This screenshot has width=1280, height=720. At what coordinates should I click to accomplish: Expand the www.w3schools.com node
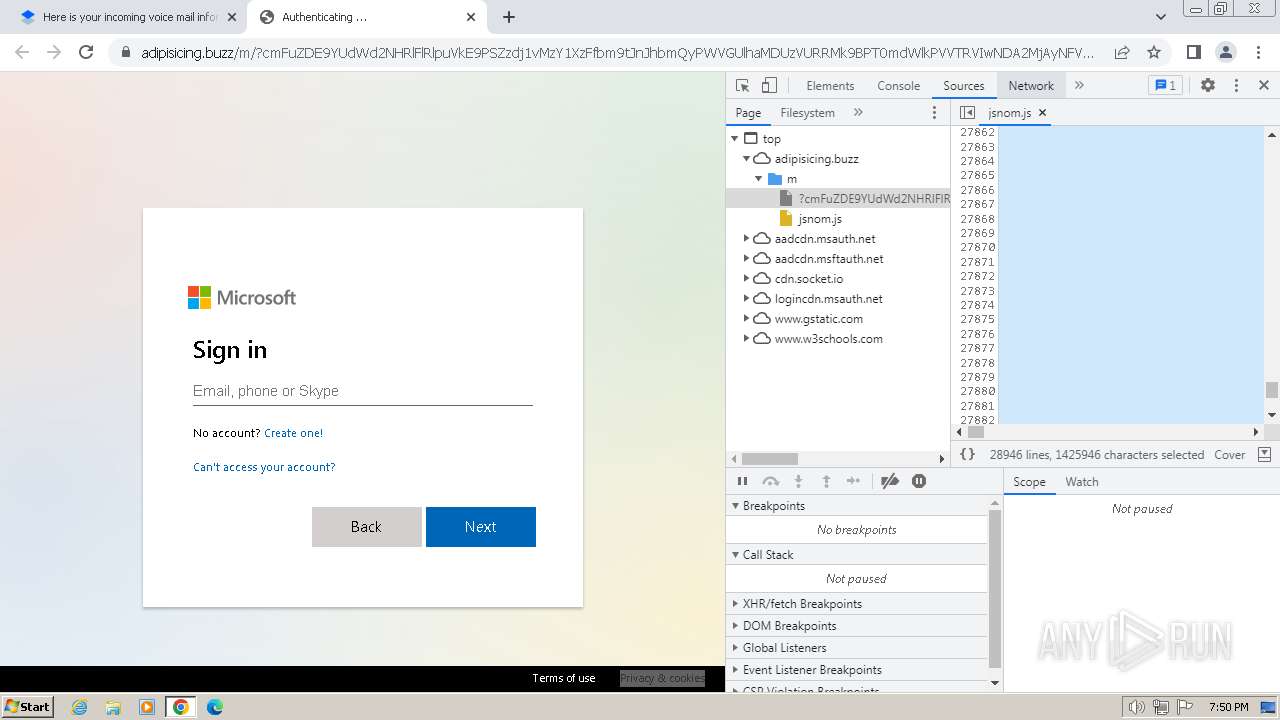click(746, 339)
